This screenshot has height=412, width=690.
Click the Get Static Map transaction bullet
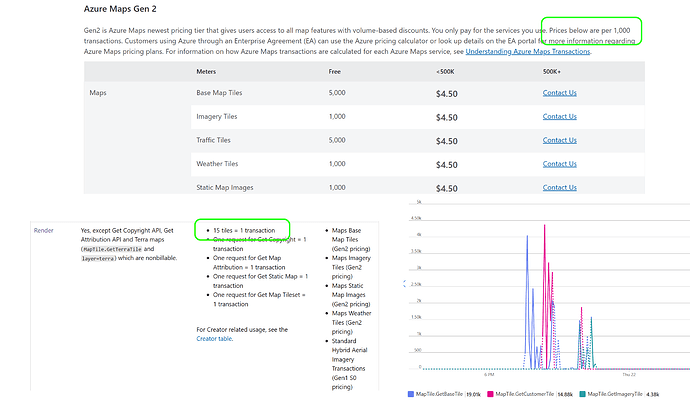click(x=261, y=281)
